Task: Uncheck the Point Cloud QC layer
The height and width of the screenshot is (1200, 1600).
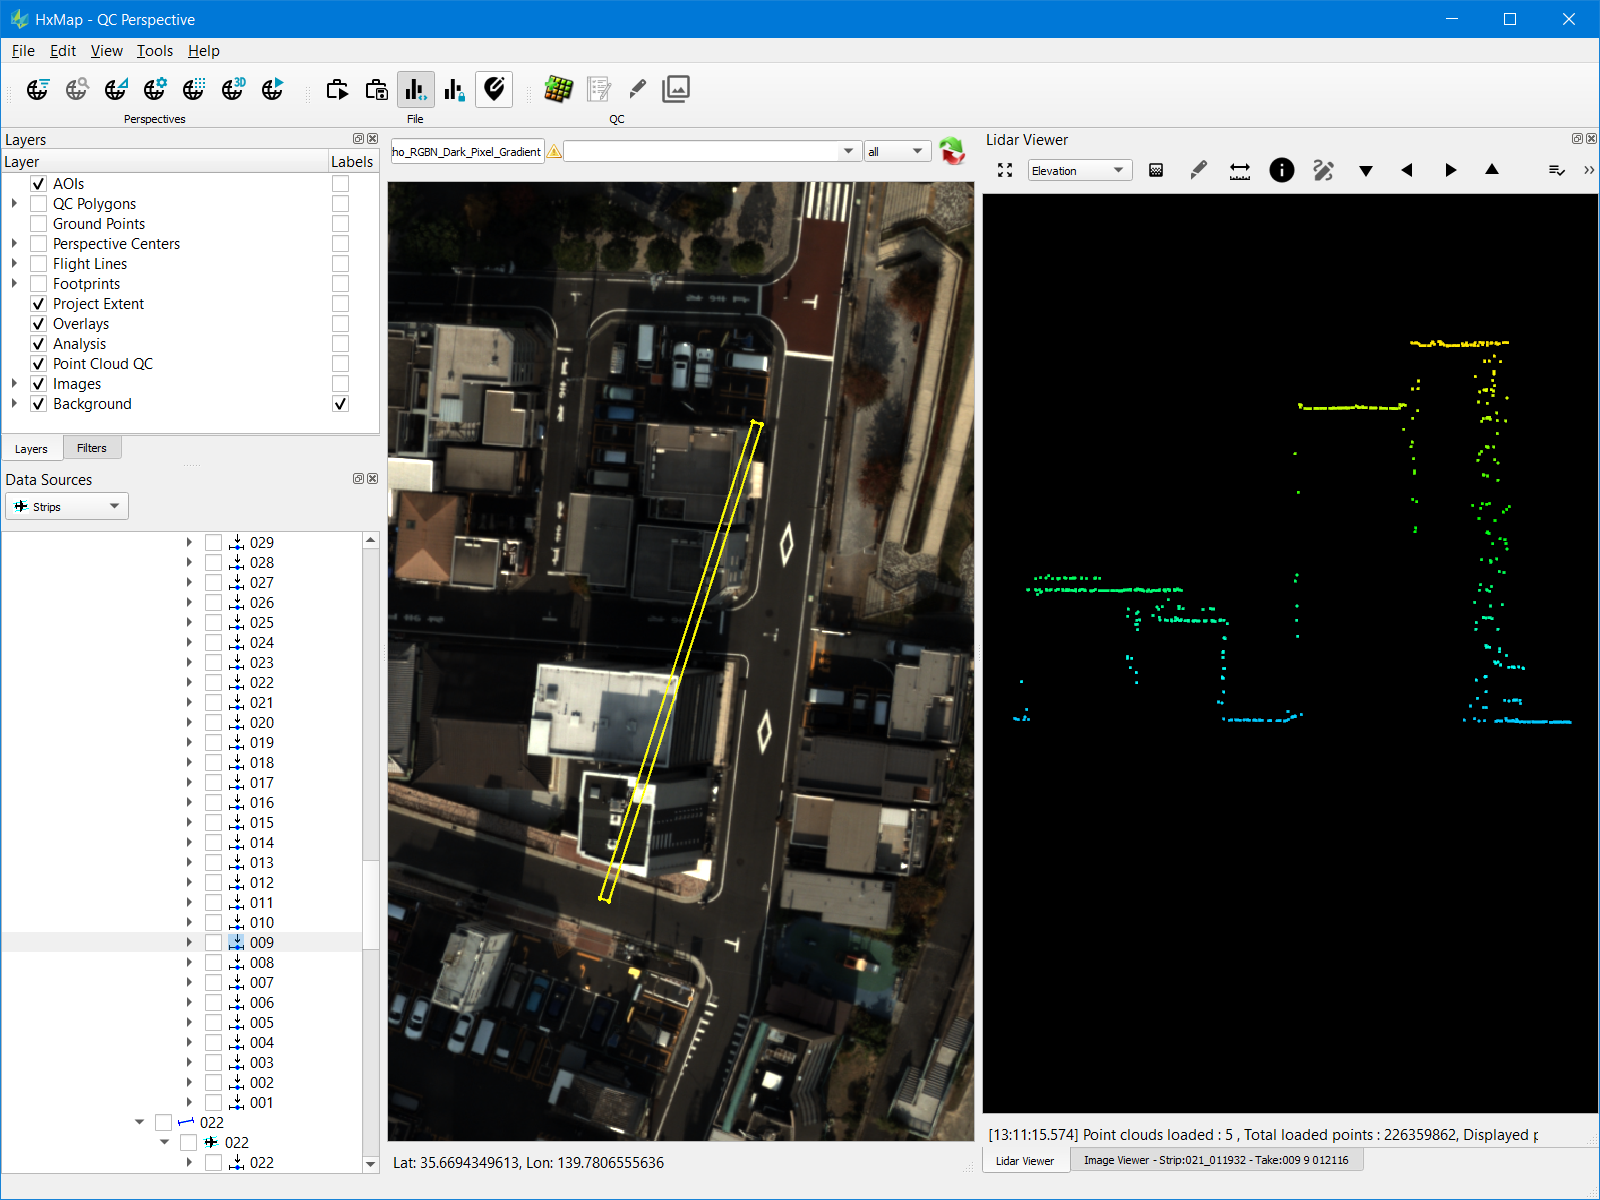Action: coord(39,364)
